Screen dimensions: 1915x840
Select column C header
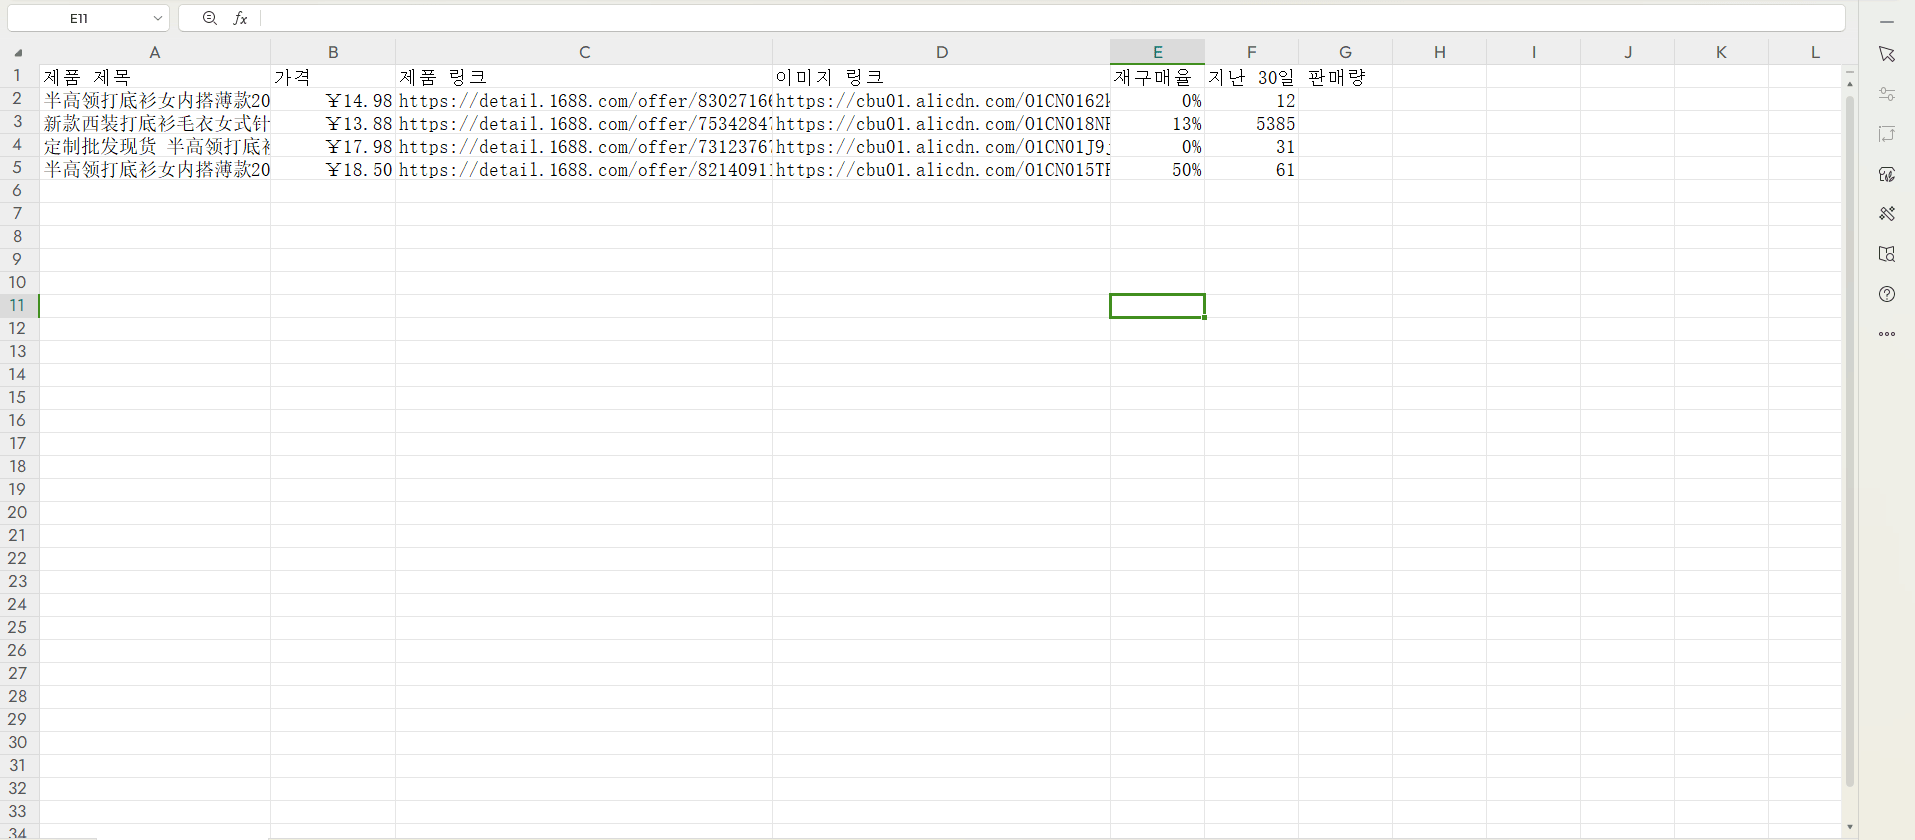[x=584, y=52]
